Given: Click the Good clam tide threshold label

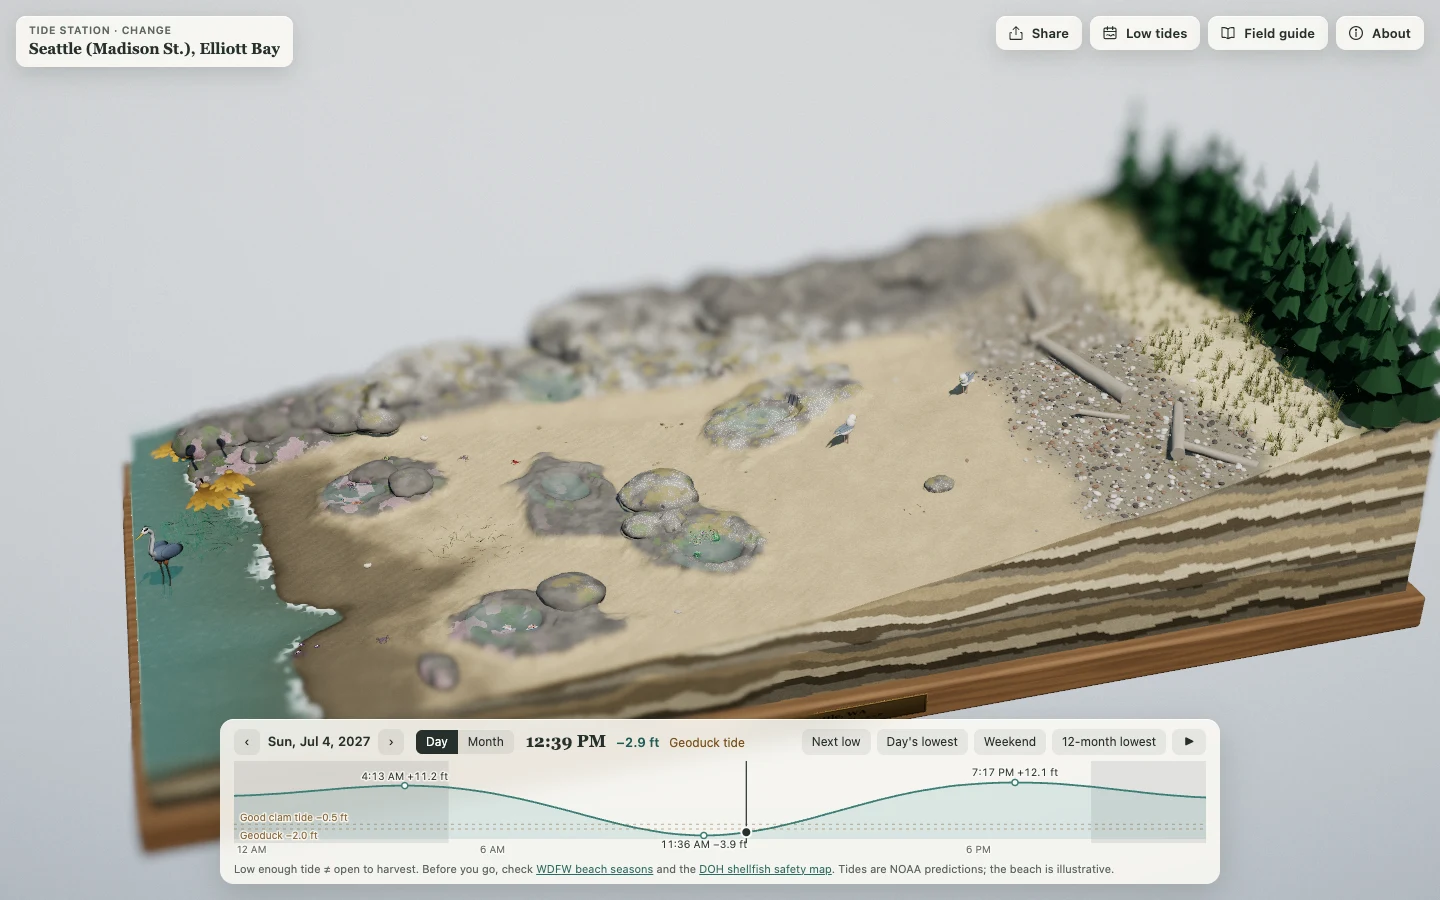Looking at the screenshot, I should (x=294, y=818).
